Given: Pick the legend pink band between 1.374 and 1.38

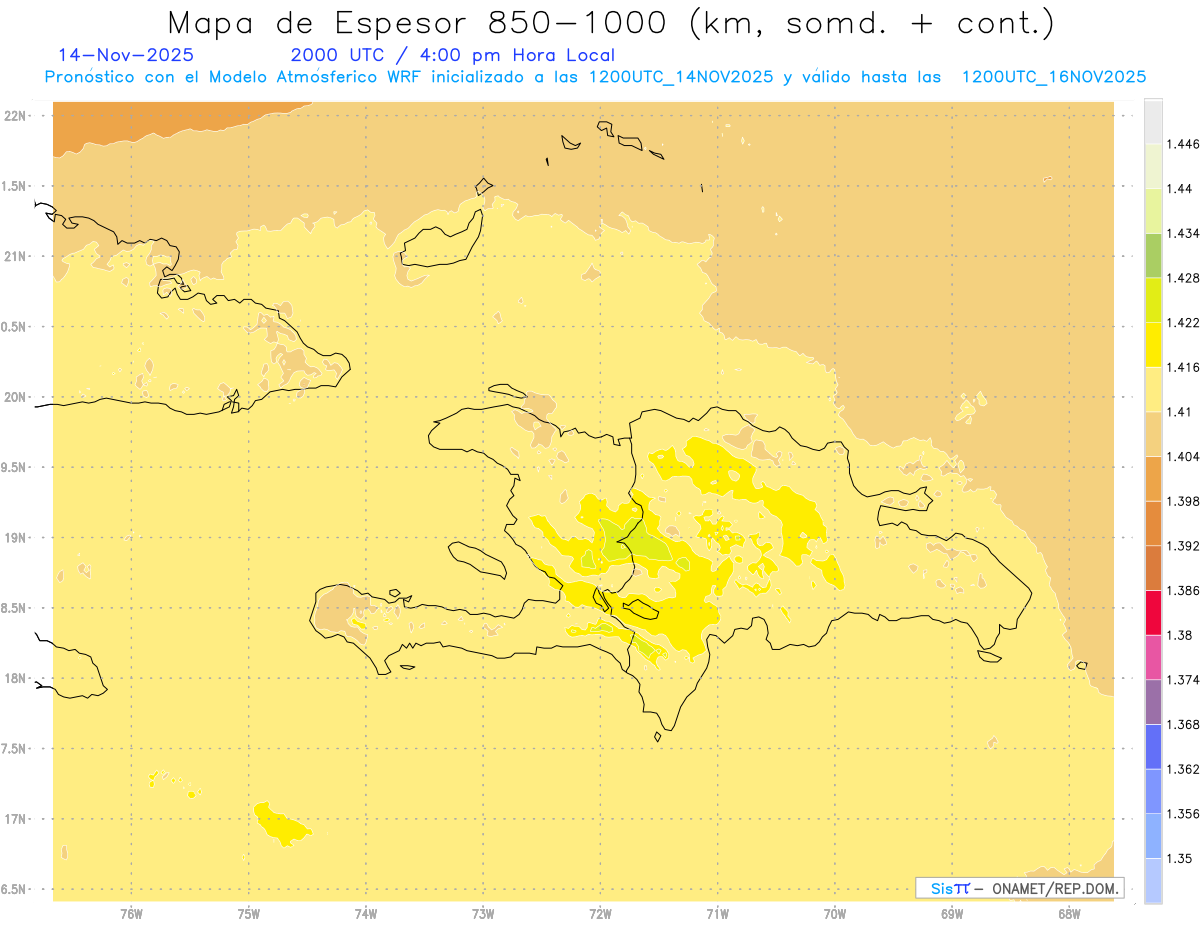Looking at the screenshot, I should click(1153, 657).
